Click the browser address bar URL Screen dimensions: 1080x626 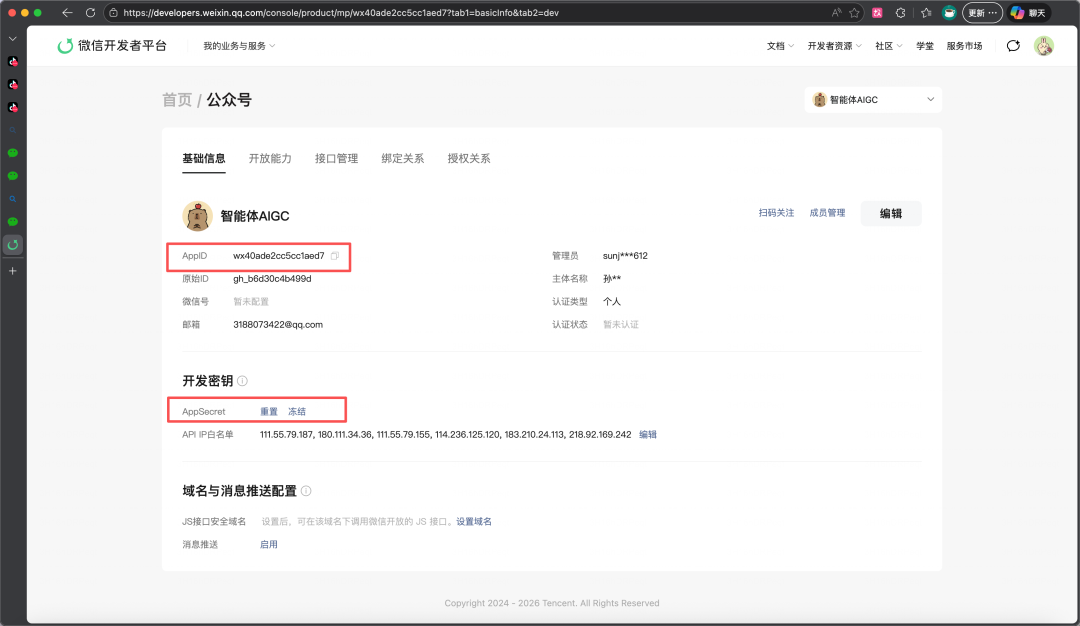[x=341, y=12]
